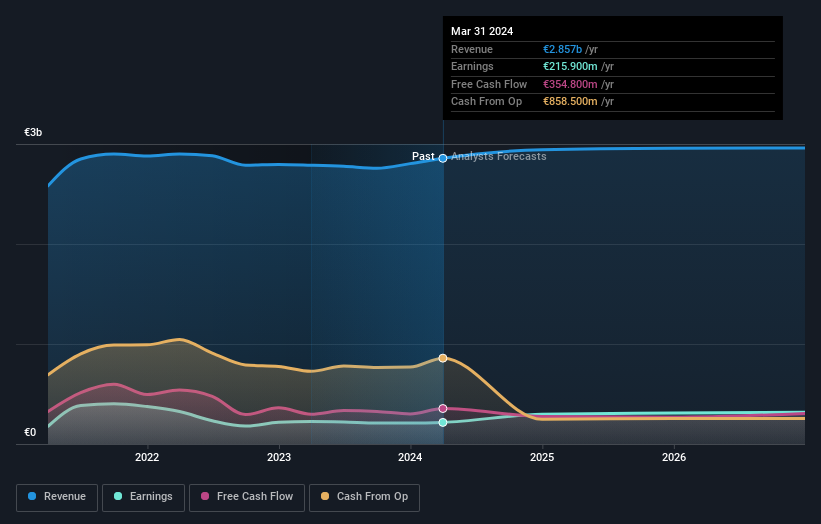Click the Earnings value €215.900m in tooltip
Viewport: 821px width, 524px height.
point(570,66)
